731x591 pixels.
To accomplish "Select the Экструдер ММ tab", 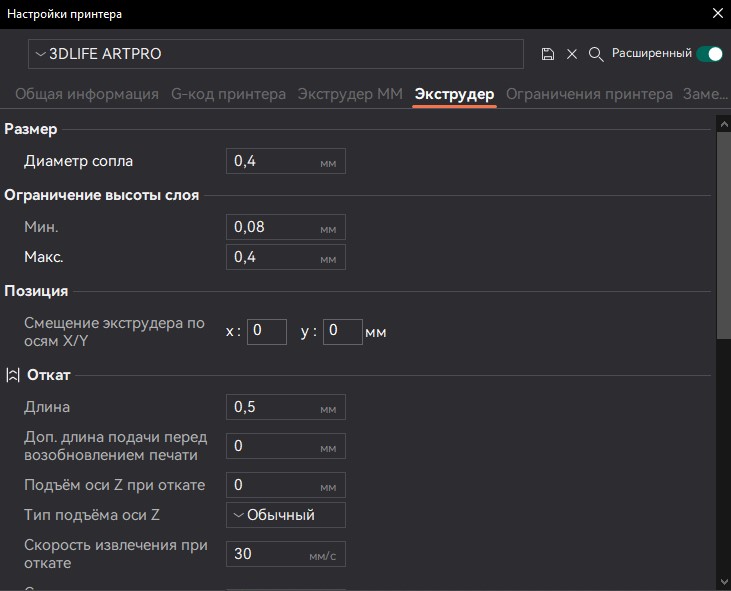I will point(350,94).
